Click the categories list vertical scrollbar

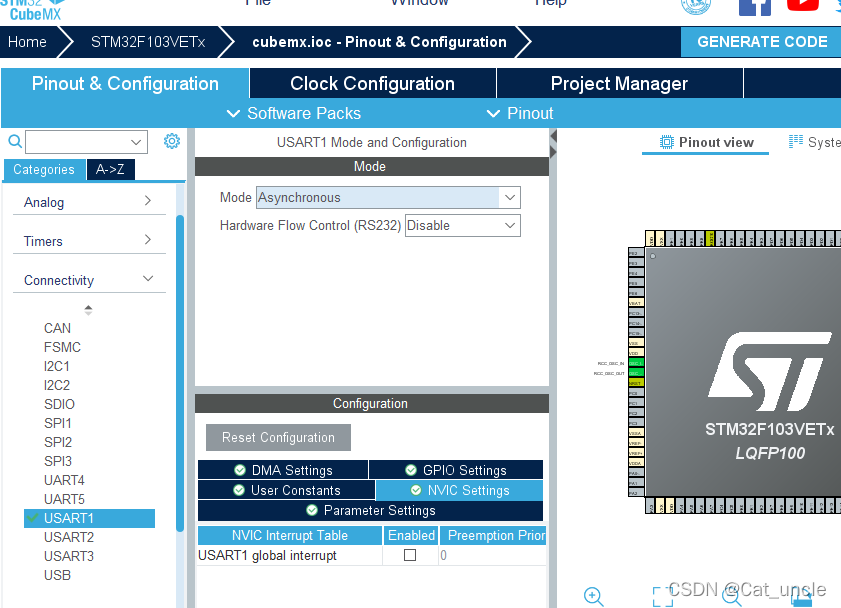click(180, 373)
